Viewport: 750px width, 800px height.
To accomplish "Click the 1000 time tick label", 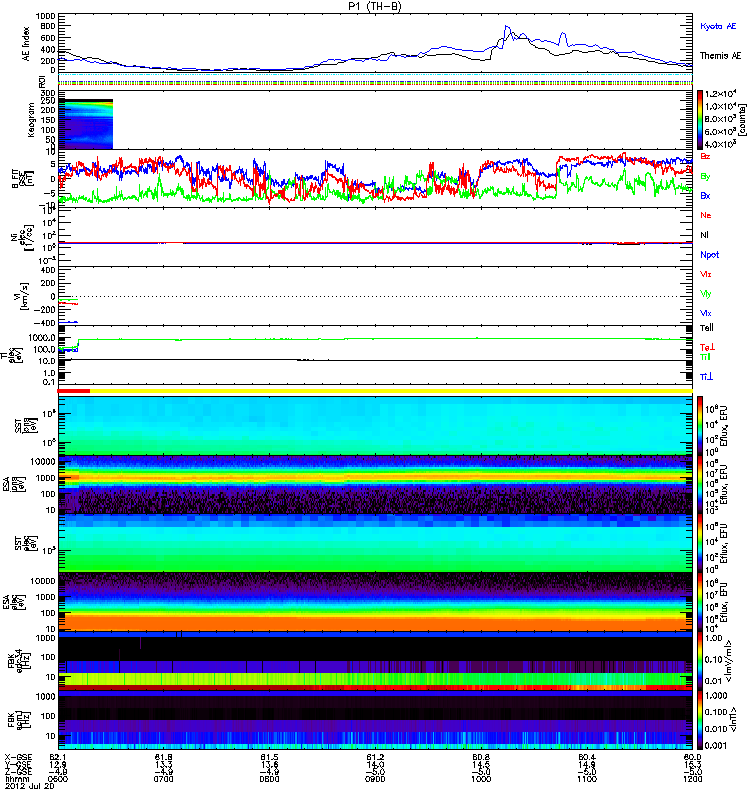I will coord(481,779).
